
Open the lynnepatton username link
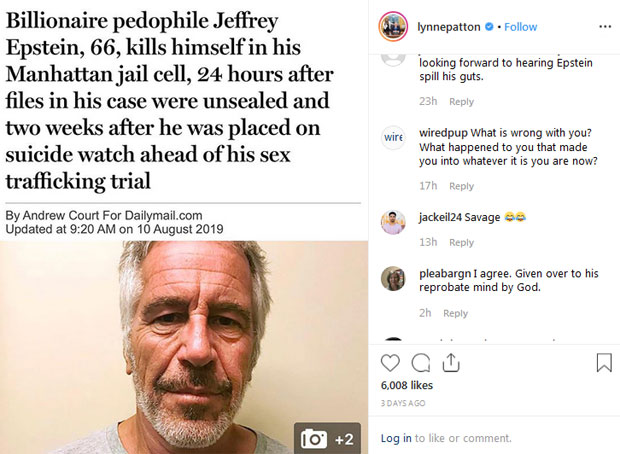click(453, 27)
